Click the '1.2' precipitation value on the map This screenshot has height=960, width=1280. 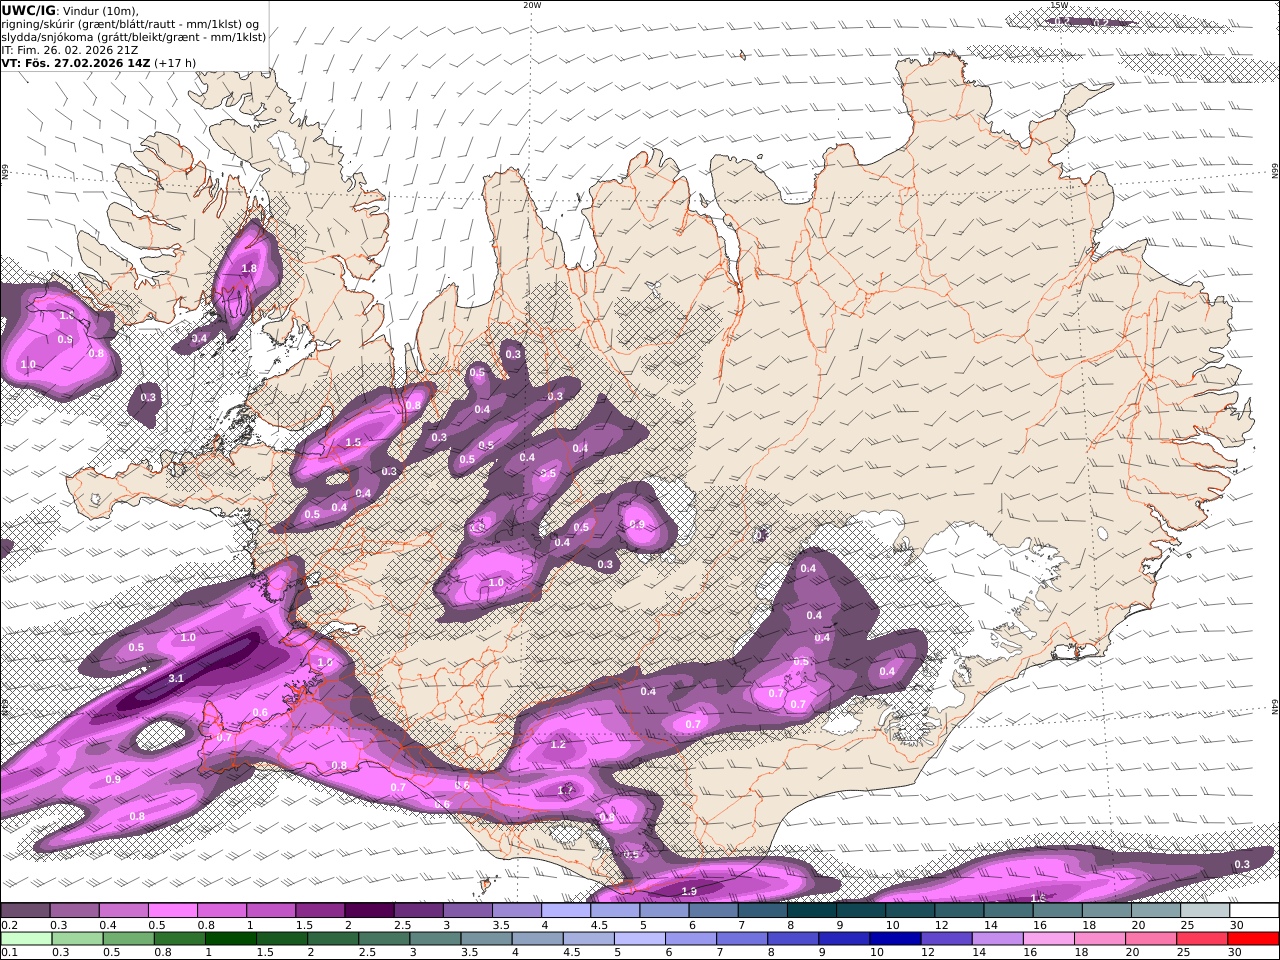coord(558,745)
